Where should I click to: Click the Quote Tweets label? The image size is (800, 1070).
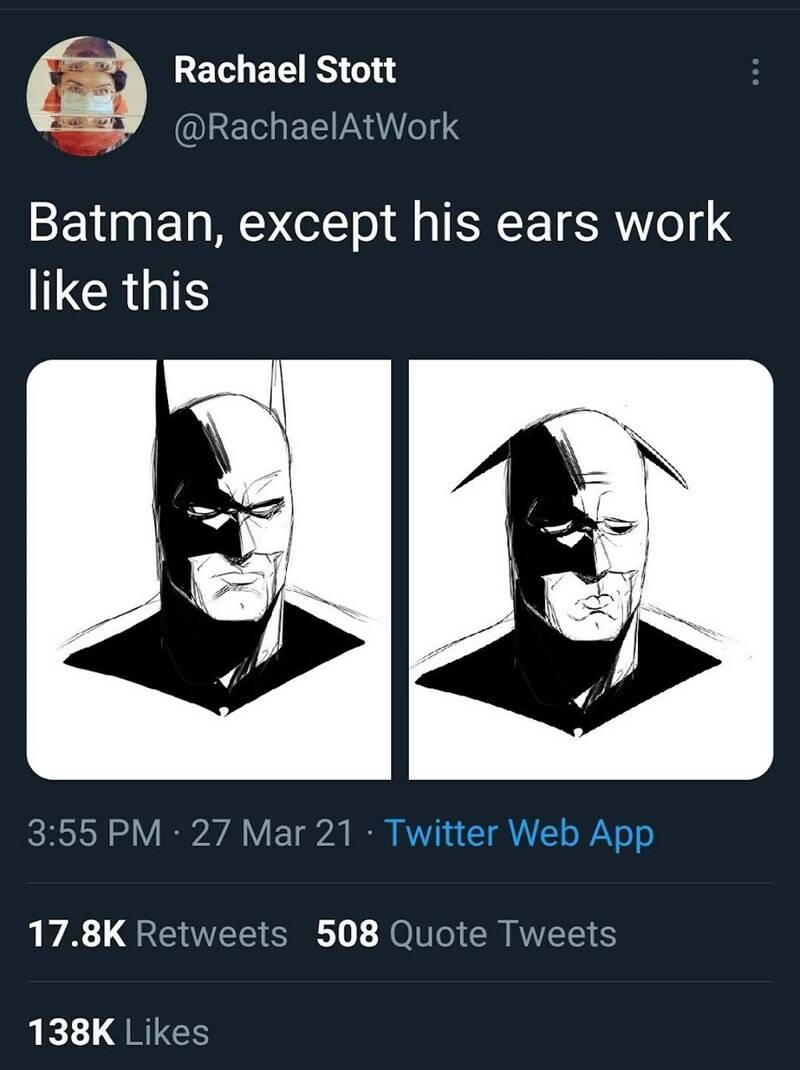(x=502, y=934)
